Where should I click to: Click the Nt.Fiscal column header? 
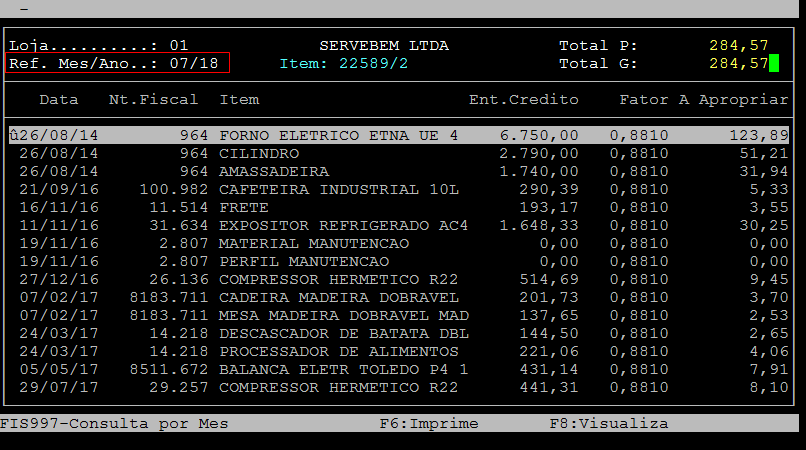(x=153, y=100)
